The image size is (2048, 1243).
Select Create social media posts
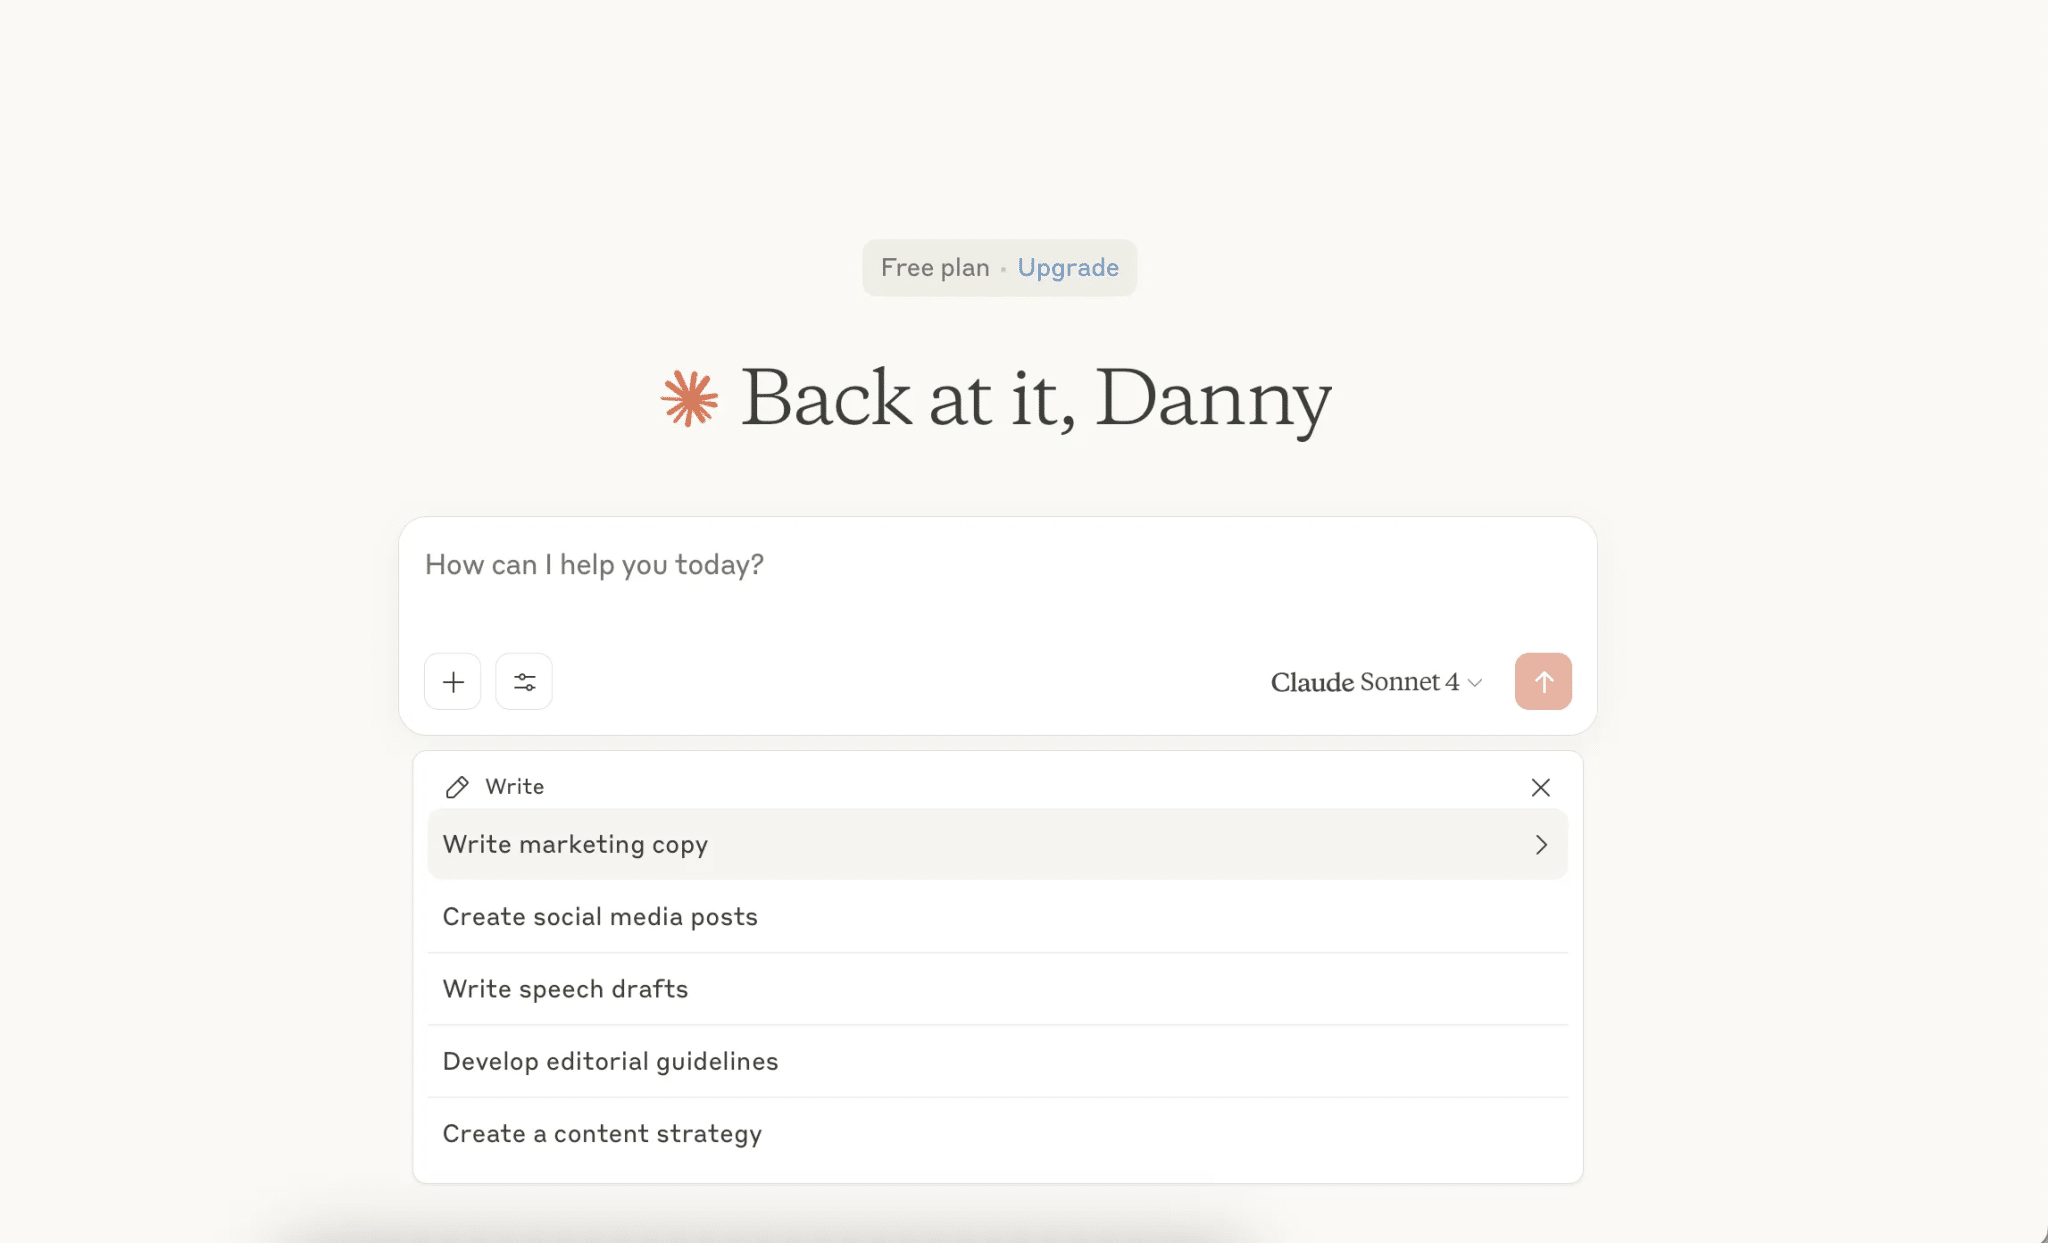[600, 916]
